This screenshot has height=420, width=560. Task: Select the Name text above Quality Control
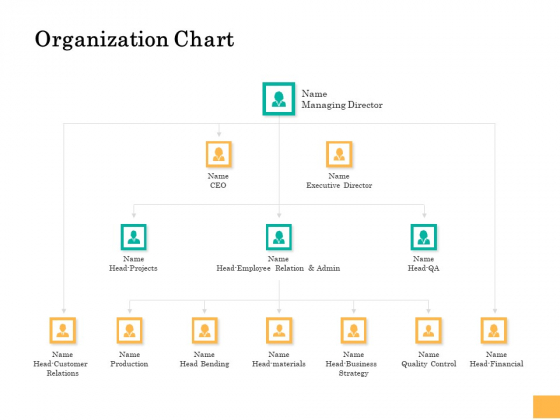429,355
